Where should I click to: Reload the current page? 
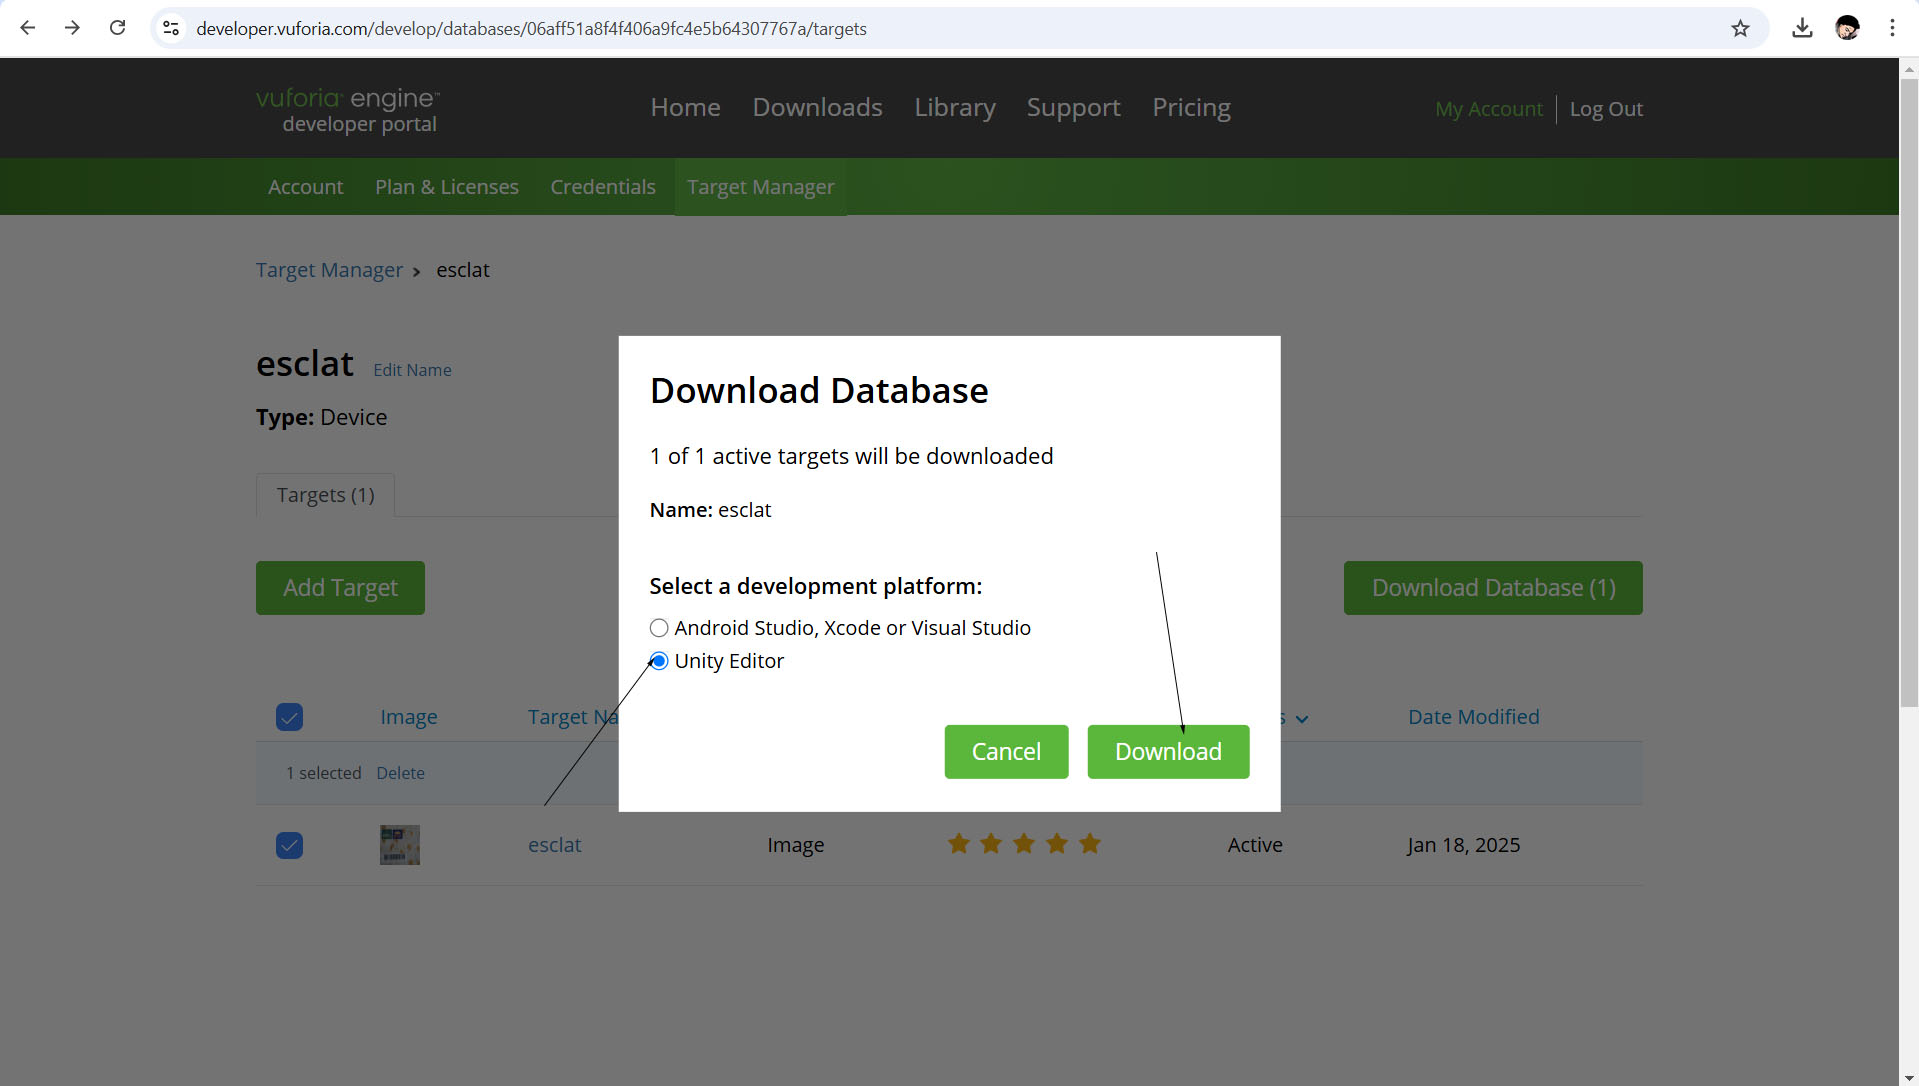click(117, 28)
